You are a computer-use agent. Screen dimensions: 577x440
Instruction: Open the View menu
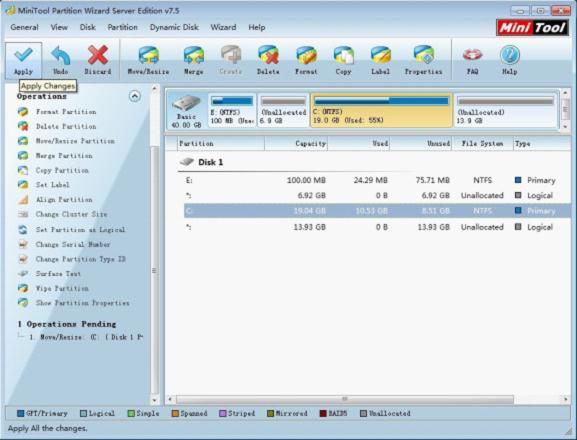pyautogui.click(x=59, y=27)
